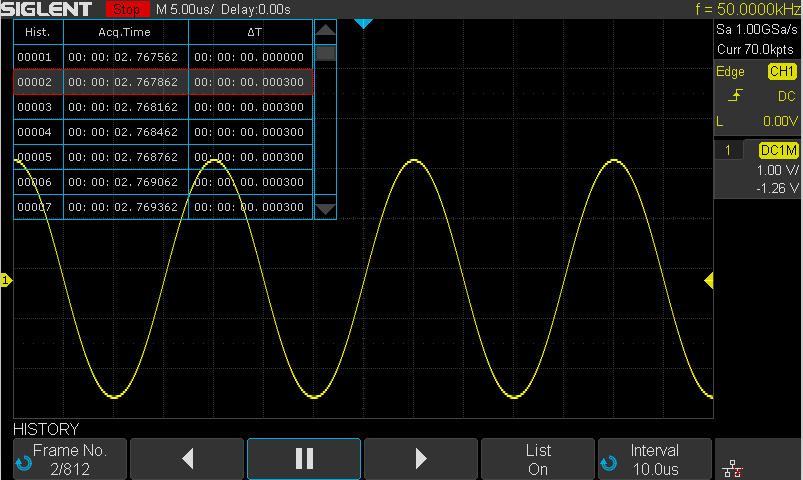Select the Frame No. 2/812 control
803x480 pixels.
pos(70,458)
